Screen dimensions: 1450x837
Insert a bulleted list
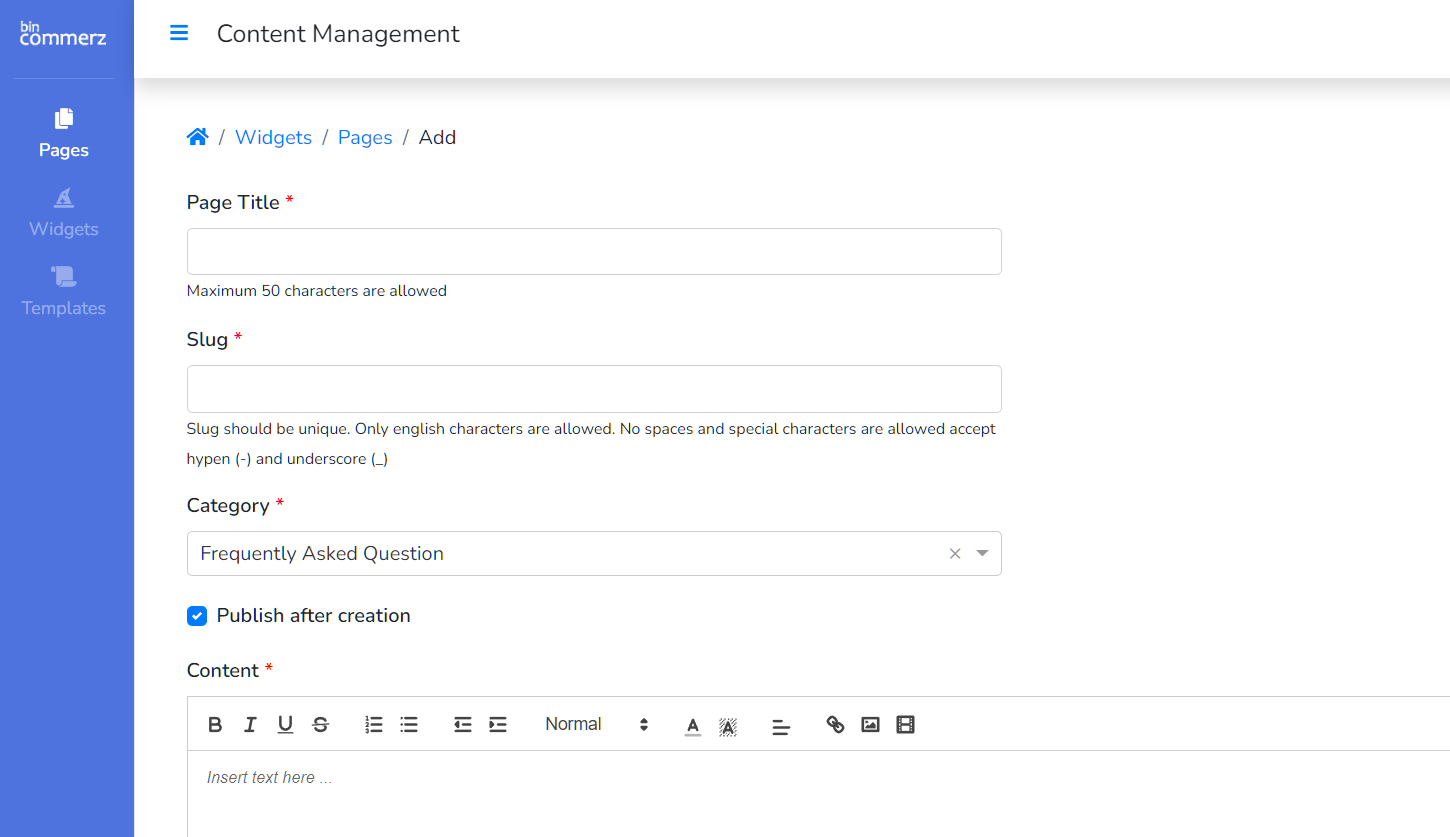(409, 725)
